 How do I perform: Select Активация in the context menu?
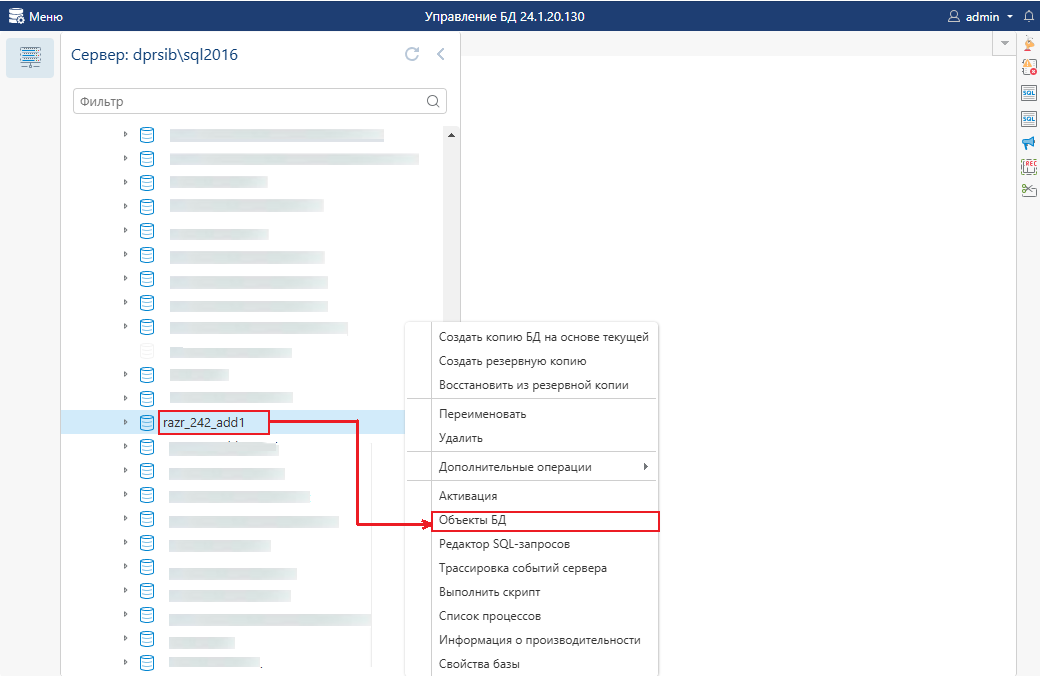tap(544, 496)
